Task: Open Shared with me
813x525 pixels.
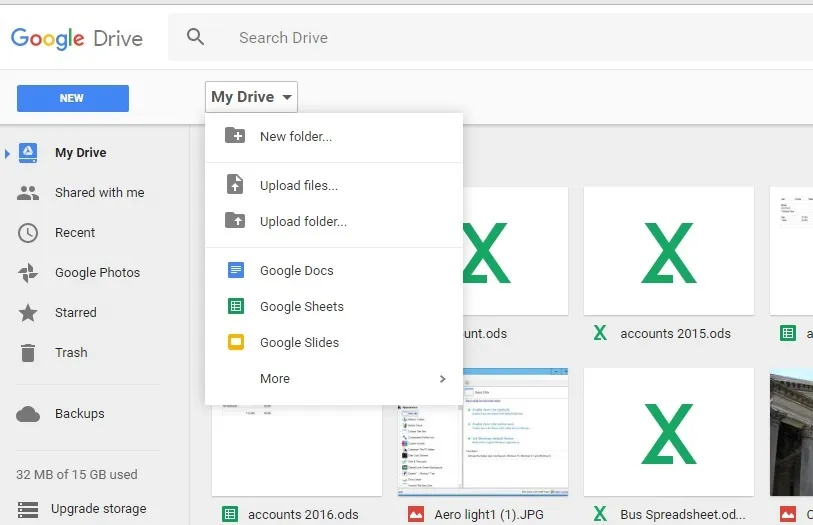Action: [x=100, y=192]
